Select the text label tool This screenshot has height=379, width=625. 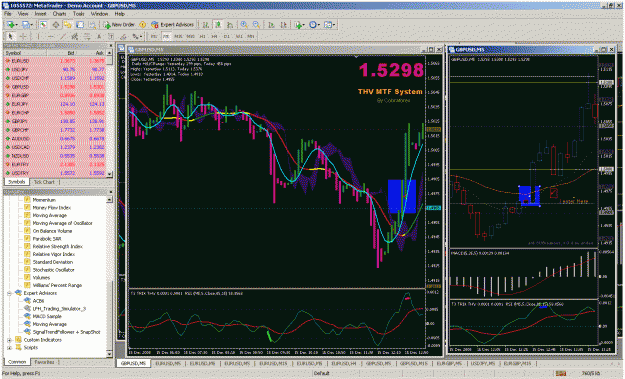click(111, 36)
